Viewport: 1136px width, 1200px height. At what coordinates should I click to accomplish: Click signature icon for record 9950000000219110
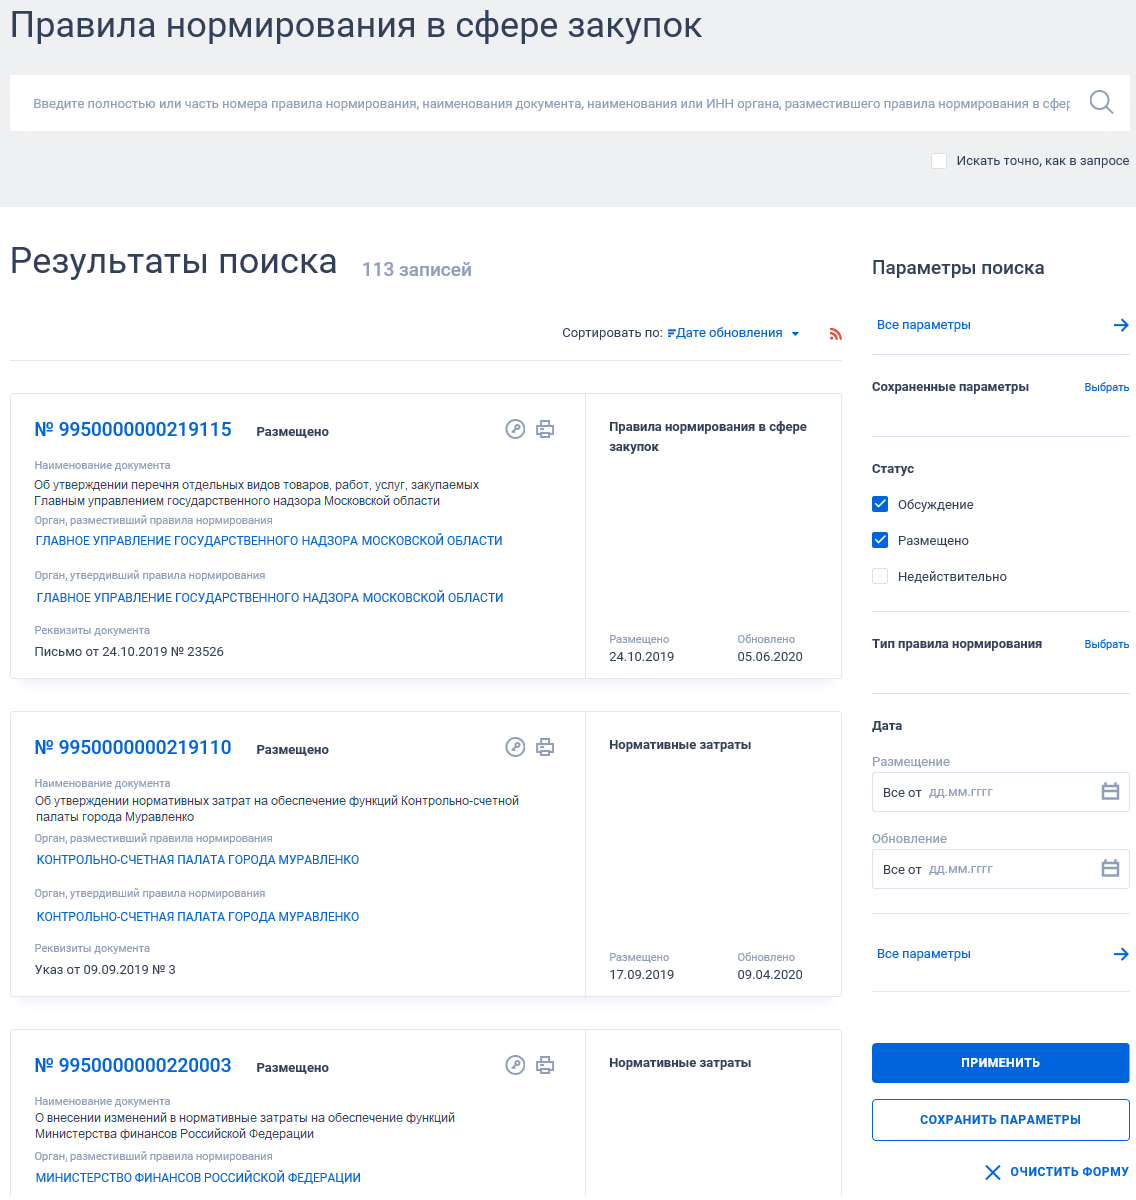[x=515, y=747]
